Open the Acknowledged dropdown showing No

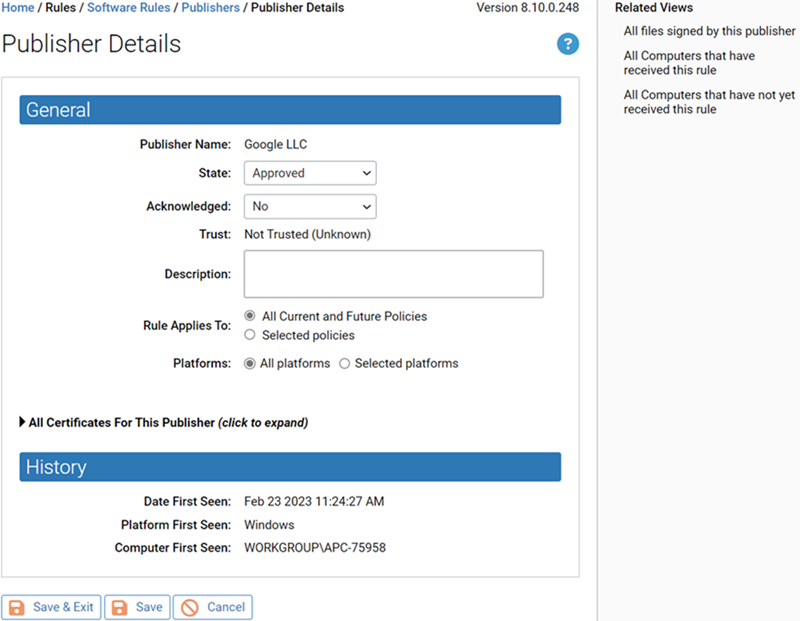(x=309, y=206)
